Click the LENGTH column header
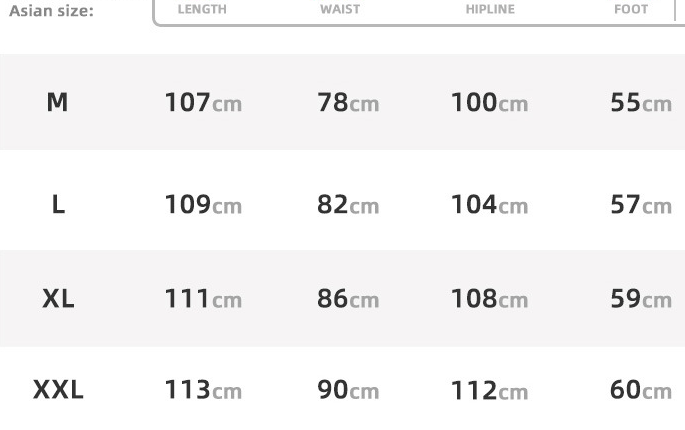 click(202, 10)
